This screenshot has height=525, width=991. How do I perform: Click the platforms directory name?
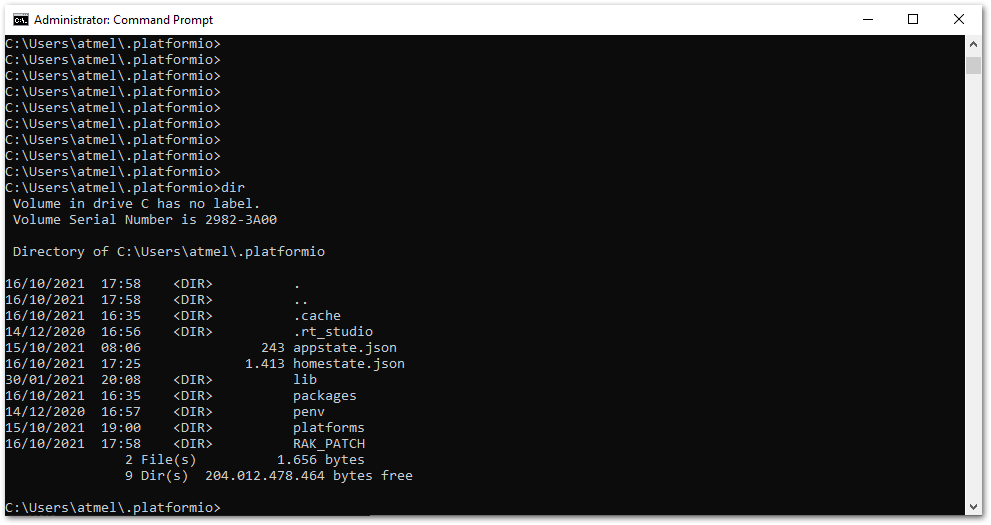pos(329,428)
